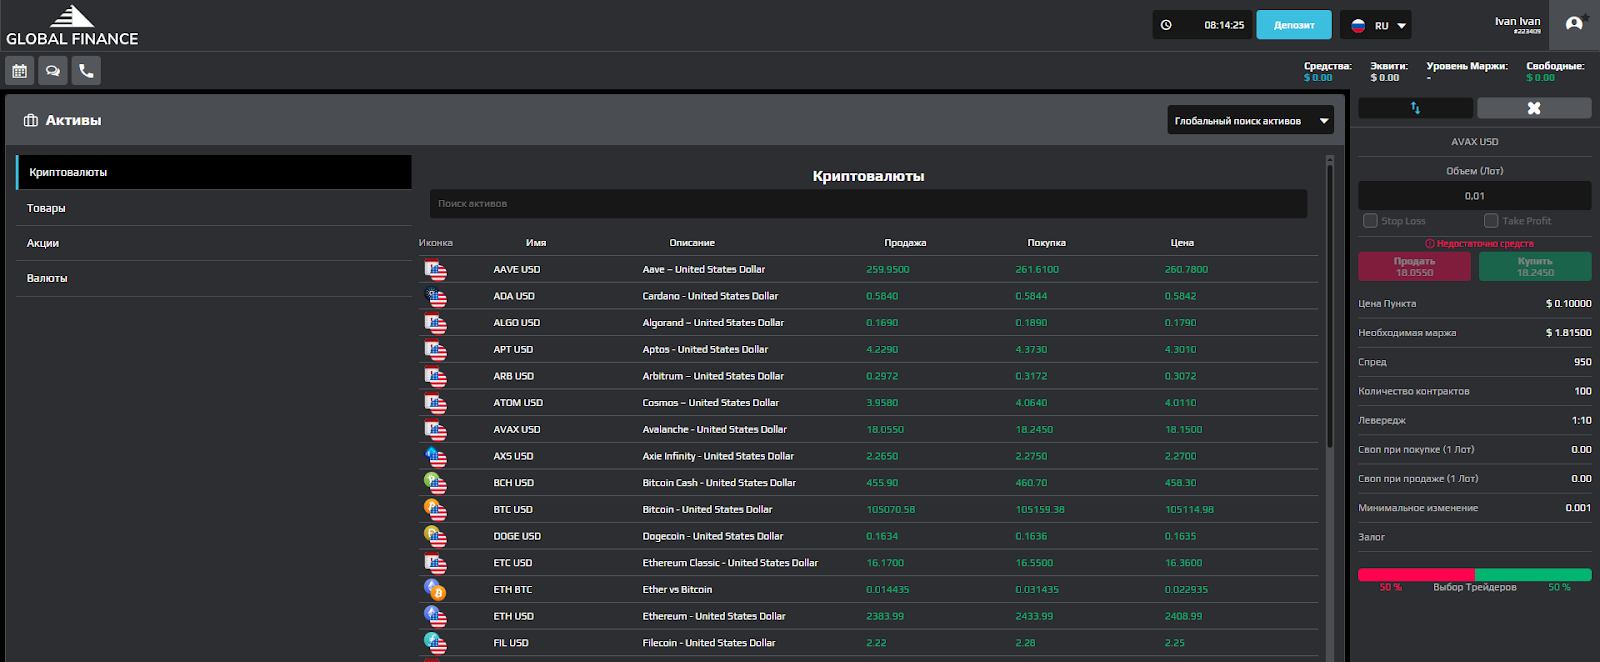Click the AAVE USD coin icon
The image size is (1600, 662).
click(435, 270)
